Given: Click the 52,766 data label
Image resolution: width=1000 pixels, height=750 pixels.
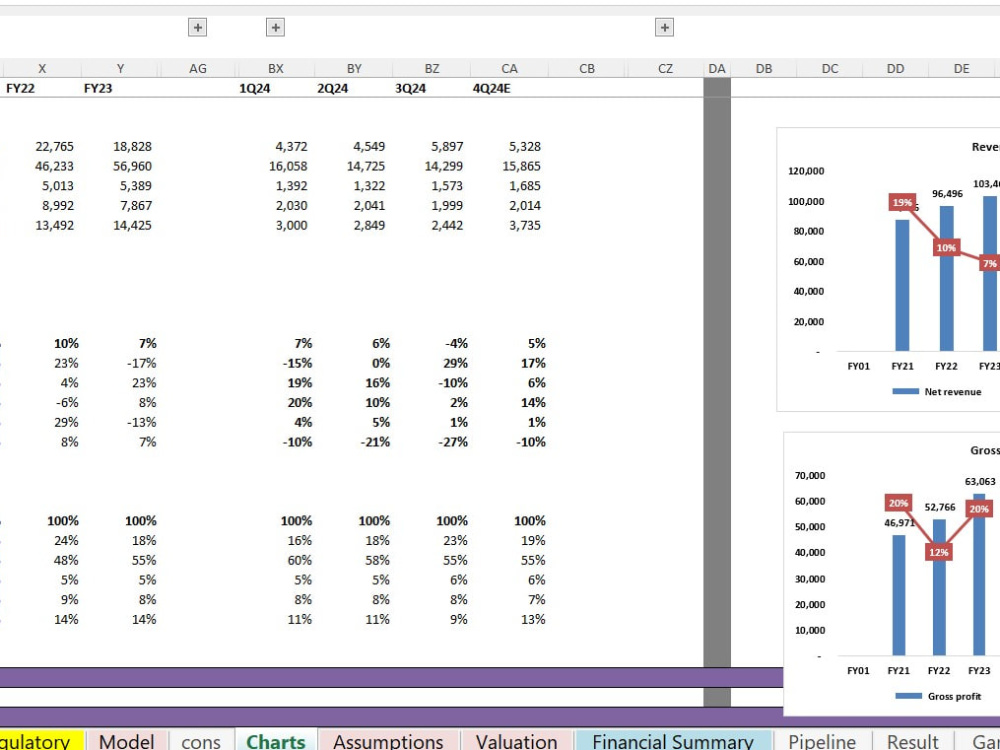Looking at the screenshot, I should [940, 507].
